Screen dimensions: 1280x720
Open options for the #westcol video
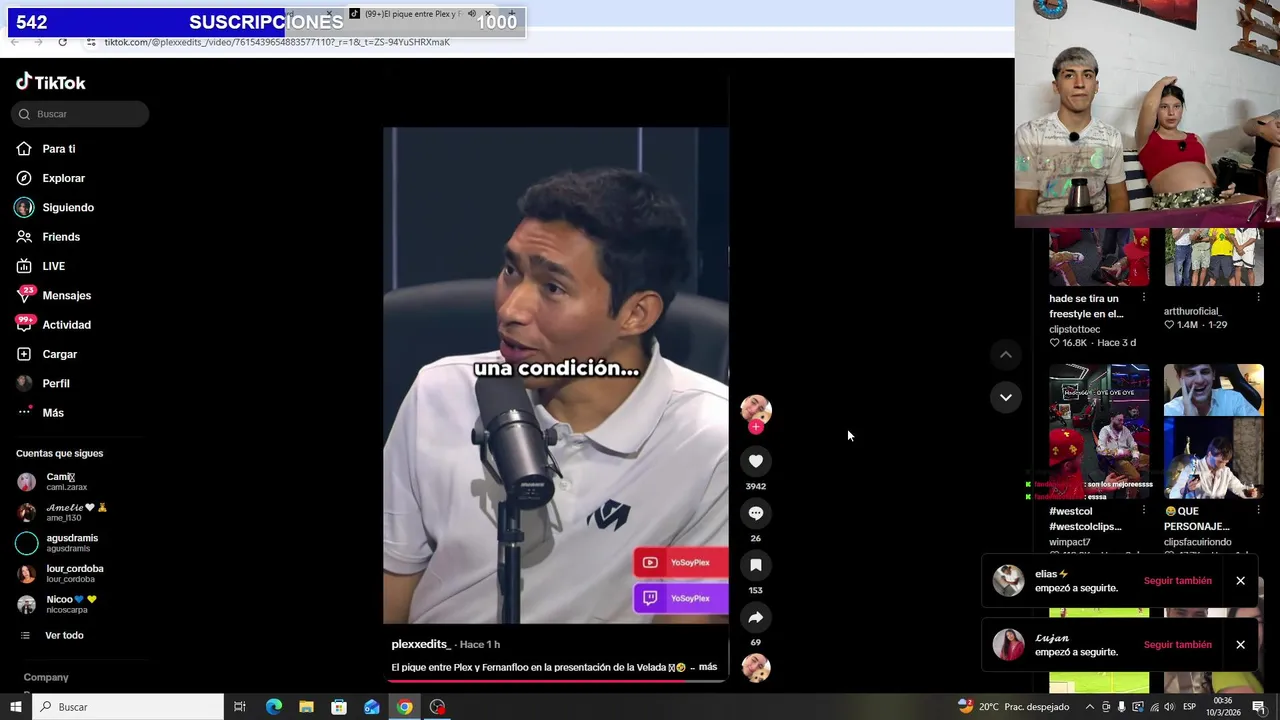point(1143,511)
